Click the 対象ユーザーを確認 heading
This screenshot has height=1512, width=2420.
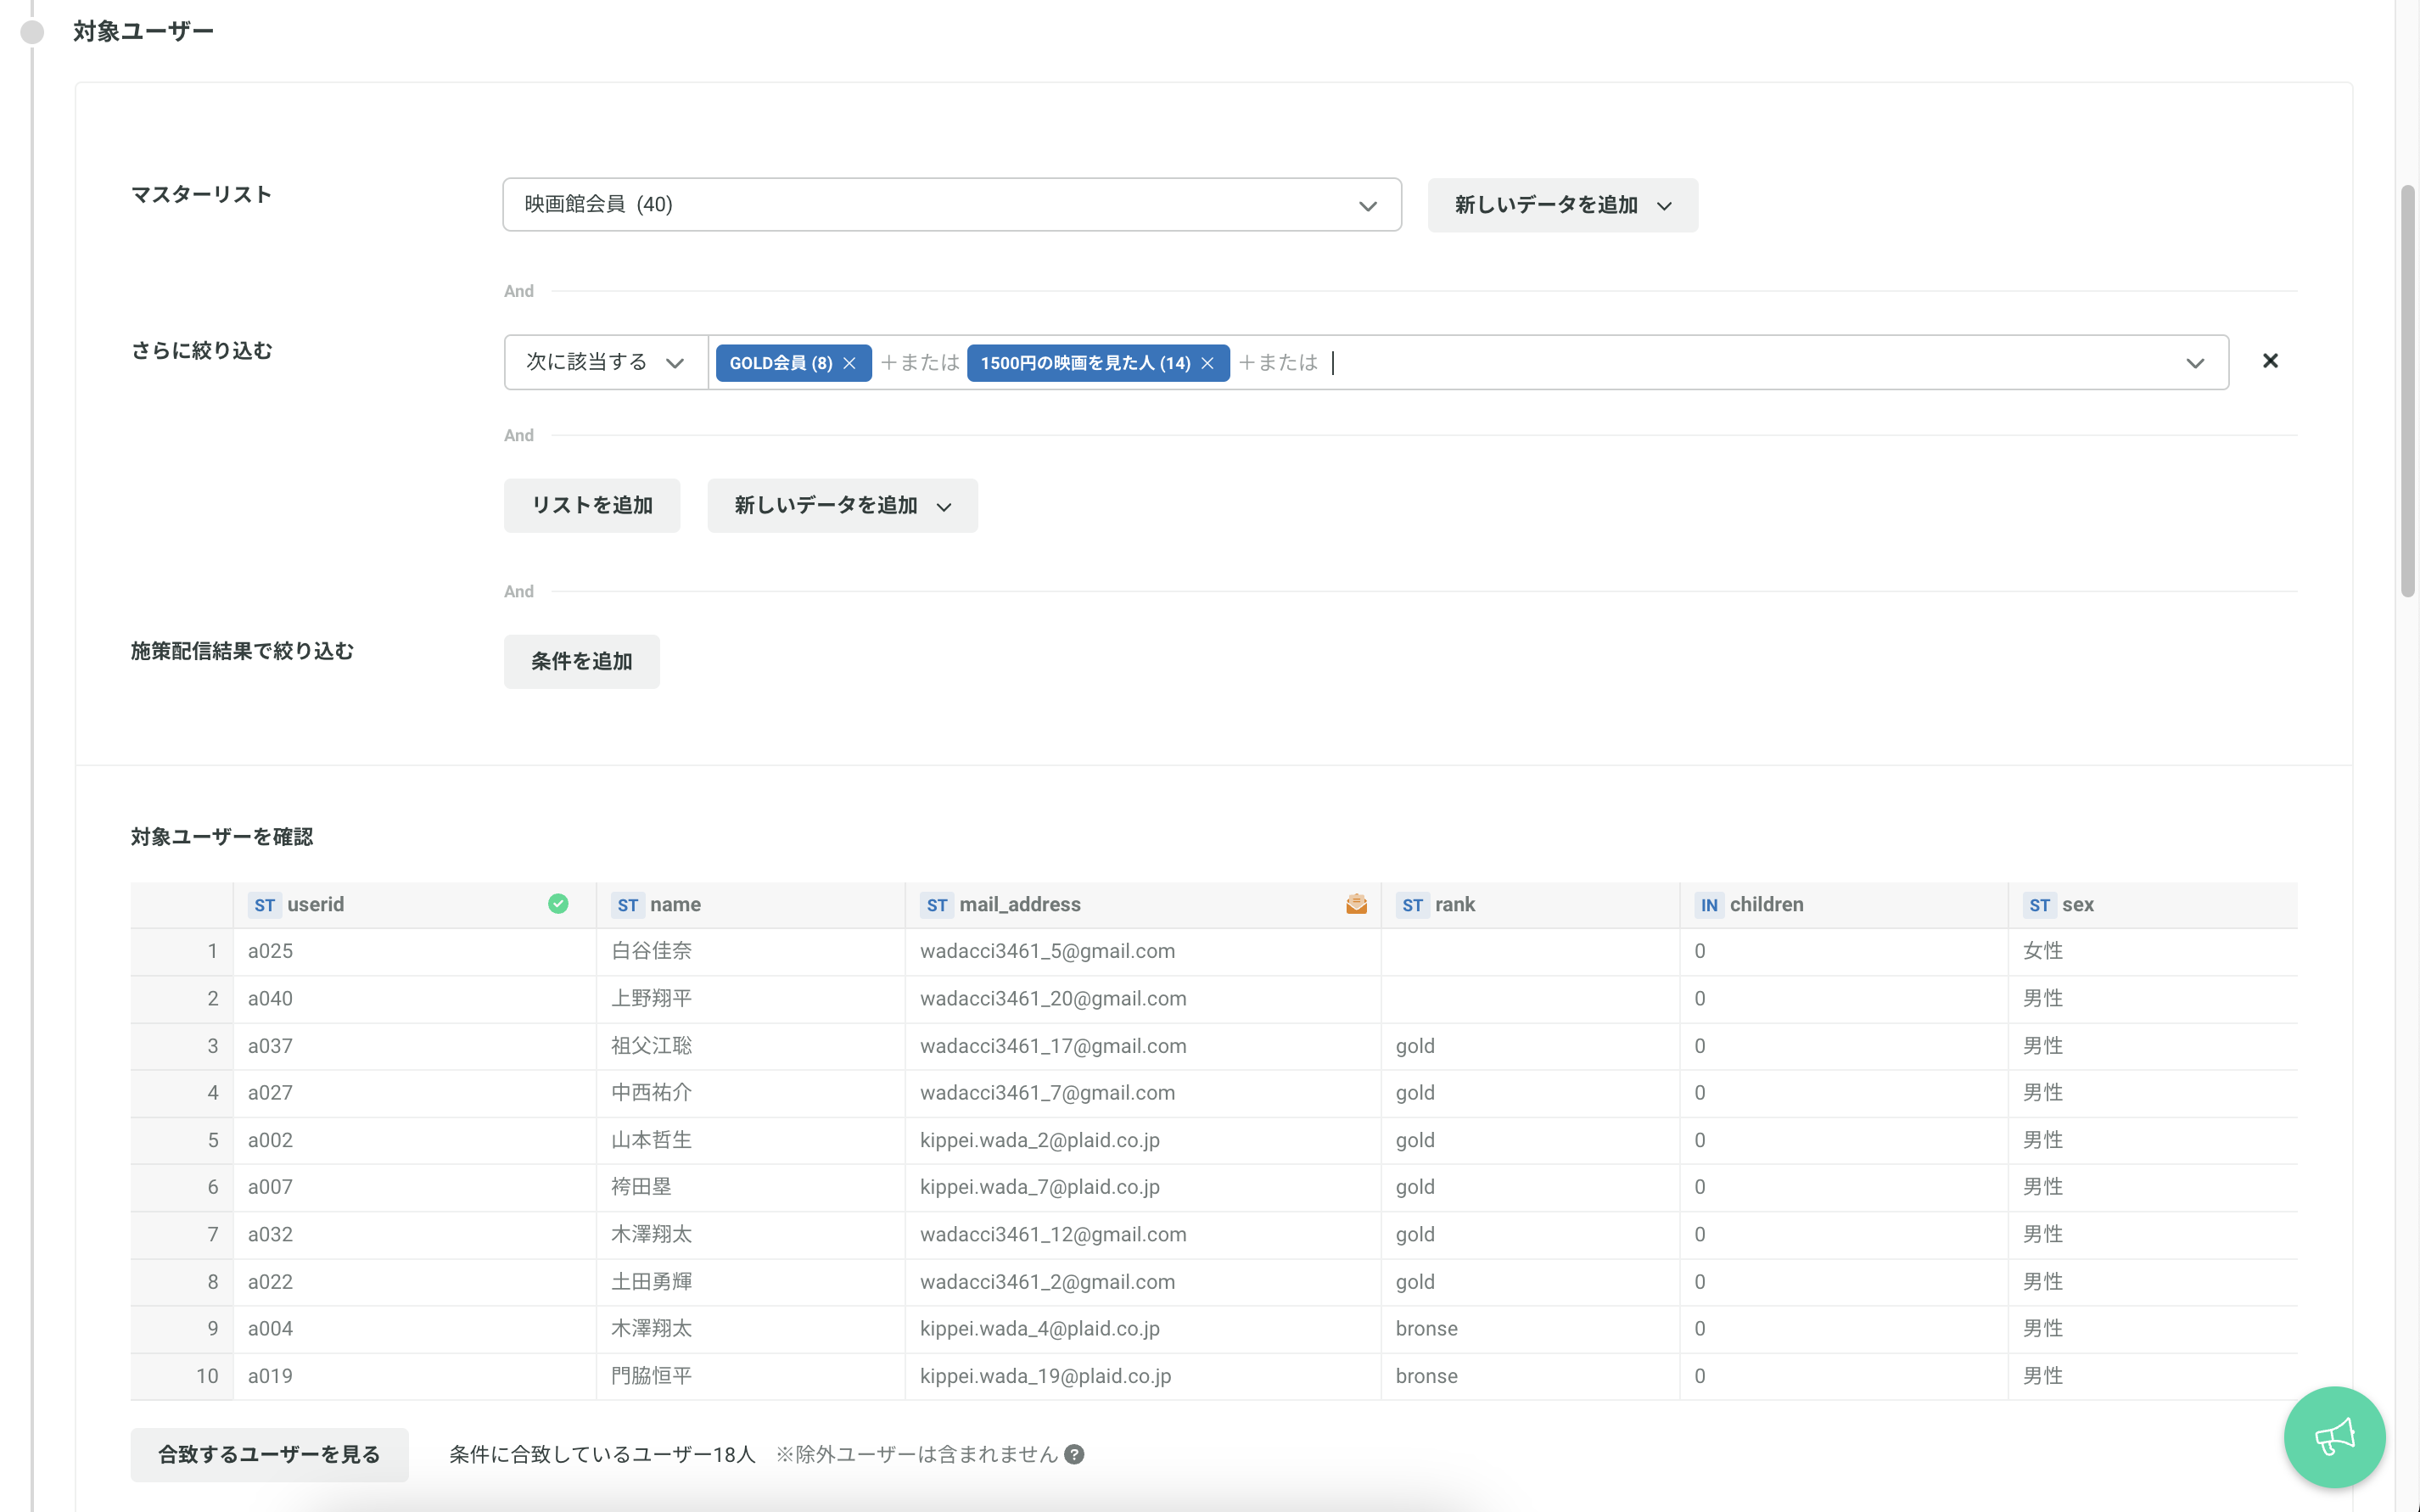pyautogui.click(x=222, y=837)
